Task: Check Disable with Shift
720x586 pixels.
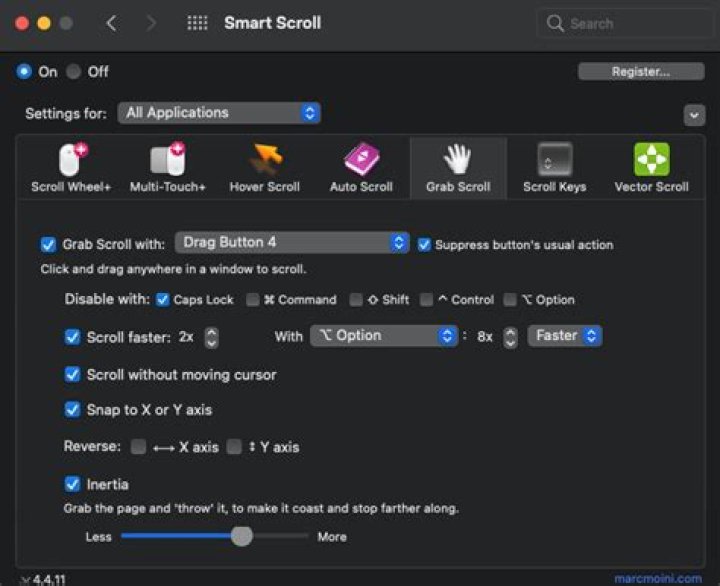Action: (356, 299)
